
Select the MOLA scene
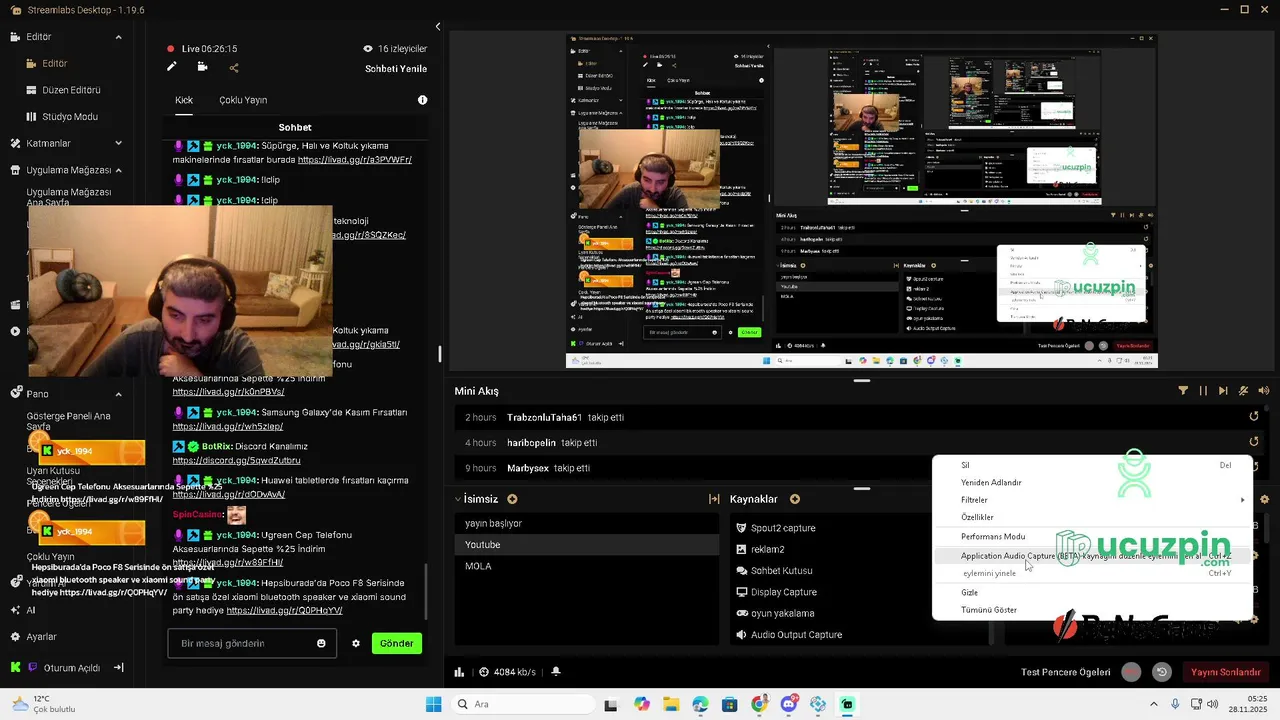587,566
